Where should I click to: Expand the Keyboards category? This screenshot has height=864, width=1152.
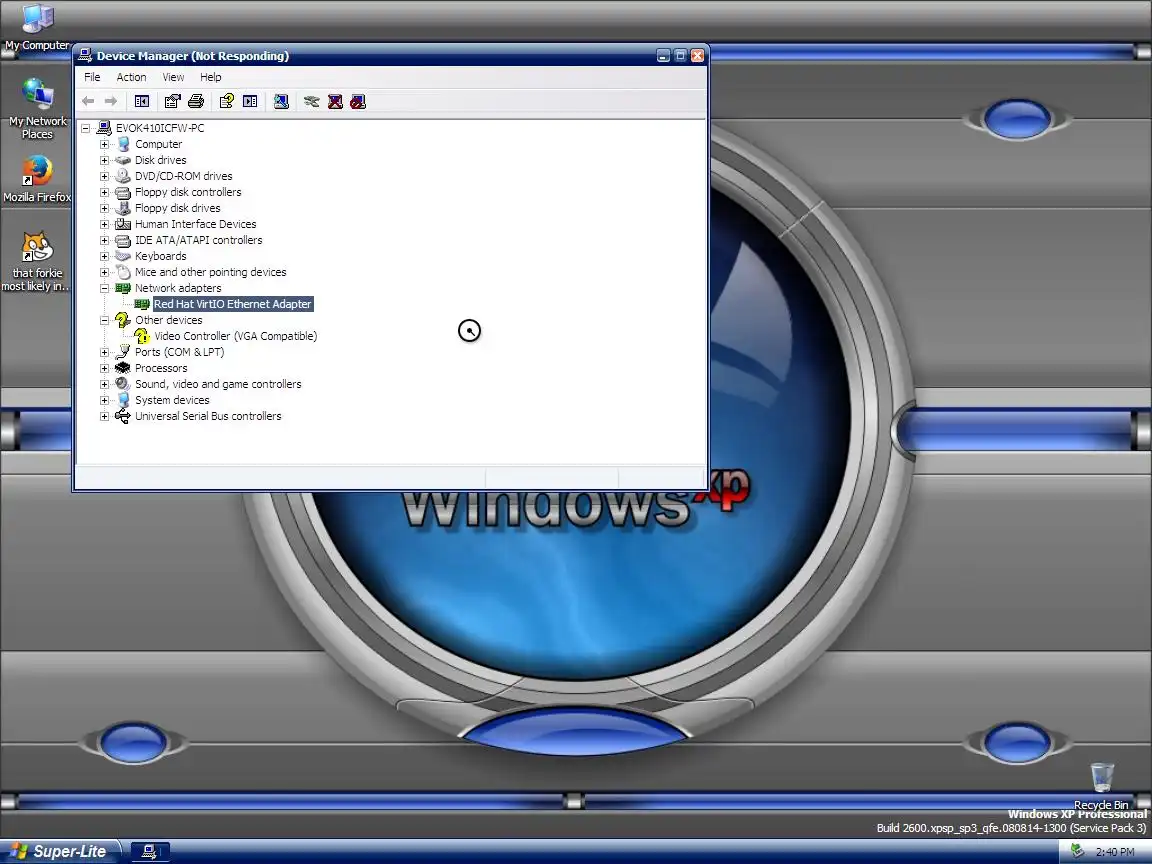click(104, 256)
